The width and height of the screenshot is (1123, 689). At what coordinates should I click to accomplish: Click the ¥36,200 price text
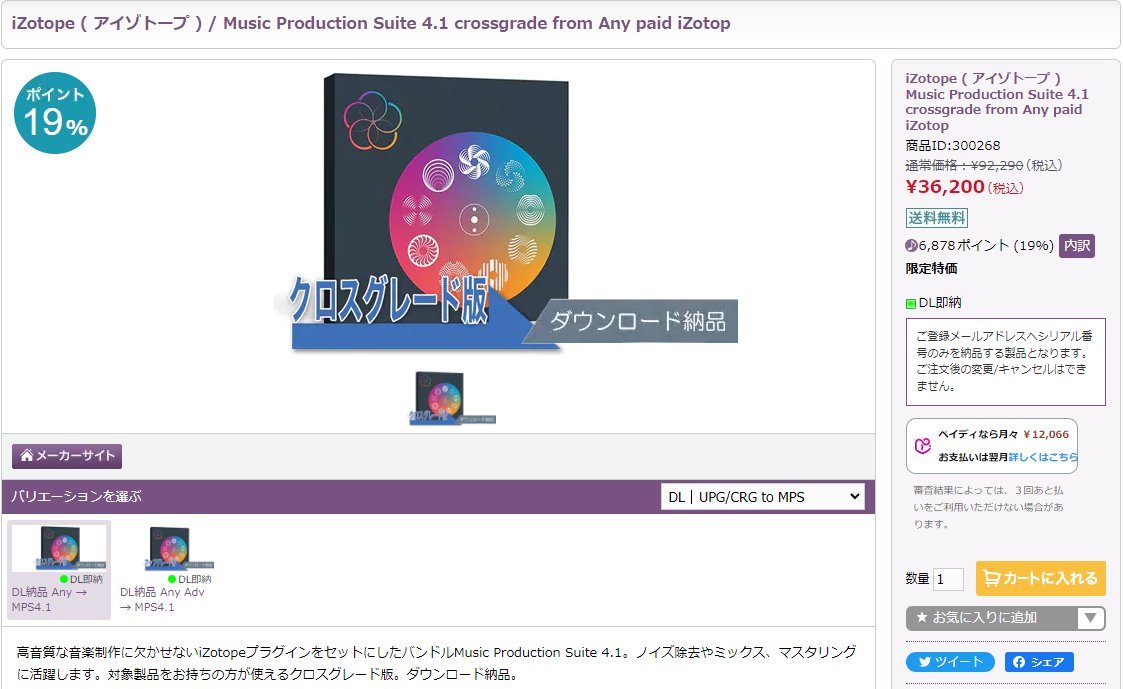[x=945, y=187]
